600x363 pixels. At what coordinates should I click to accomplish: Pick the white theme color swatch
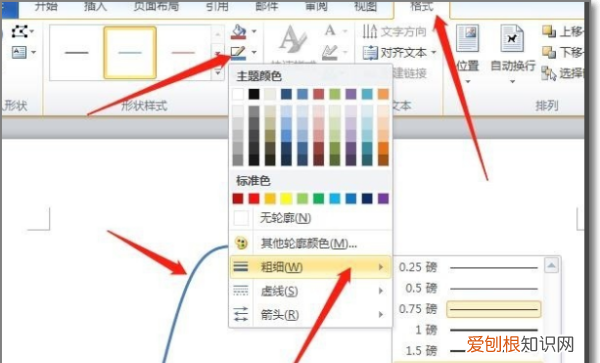click(238, 94)
